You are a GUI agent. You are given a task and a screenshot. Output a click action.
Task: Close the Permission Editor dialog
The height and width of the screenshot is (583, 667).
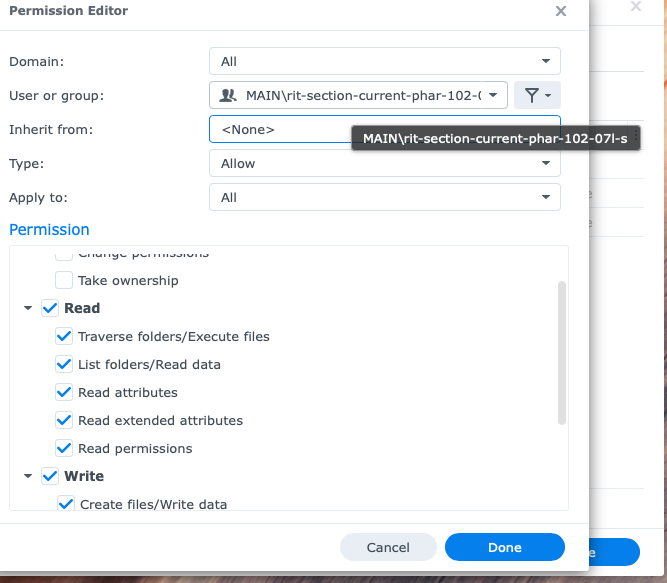561,11
